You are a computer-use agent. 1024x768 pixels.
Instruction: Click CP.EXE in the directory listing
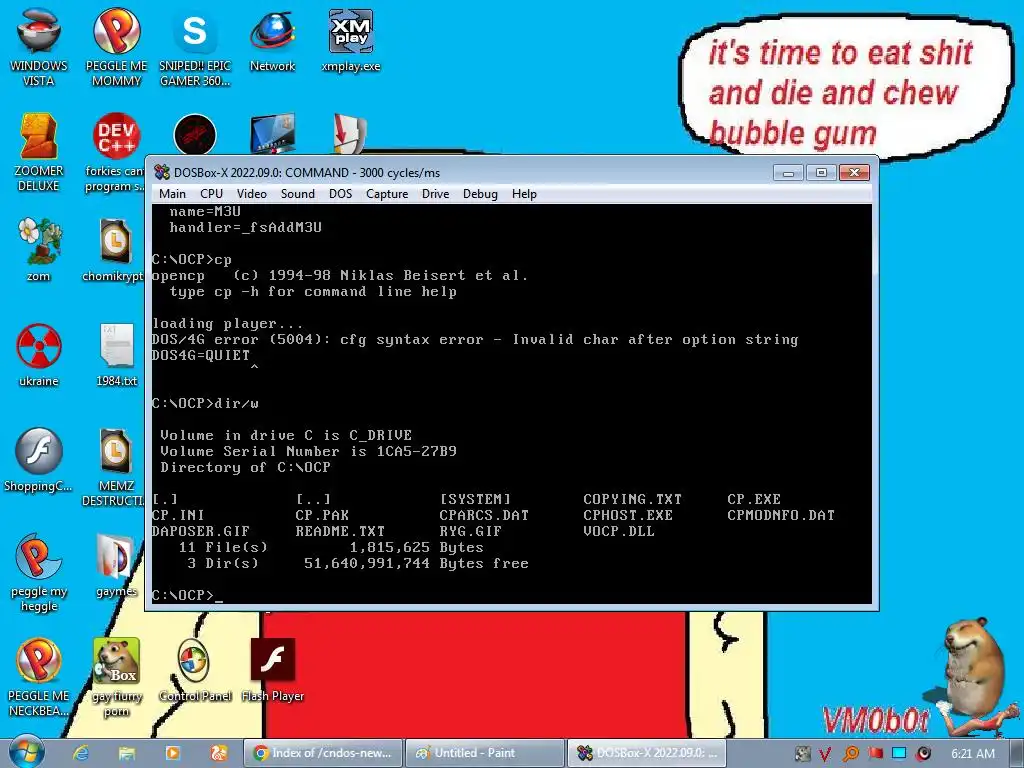pyautogui.click(x=754, y=500)
